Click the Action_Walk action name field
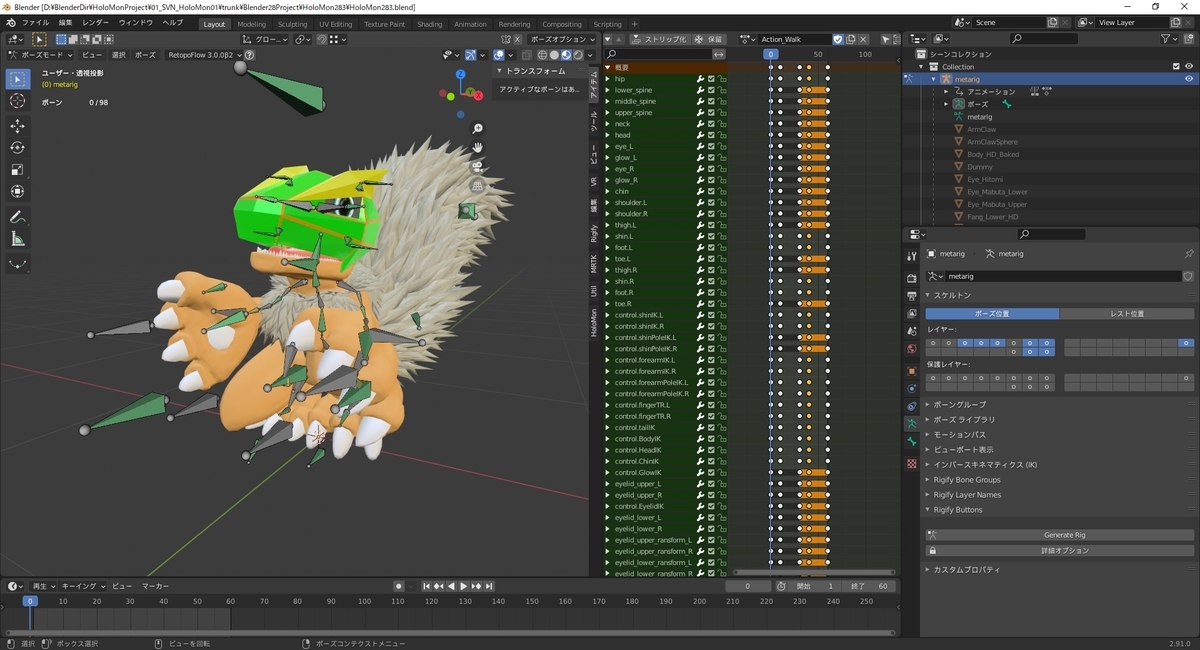The height and width of the screenshot is (650, 1200). click(x=794, y=39)
